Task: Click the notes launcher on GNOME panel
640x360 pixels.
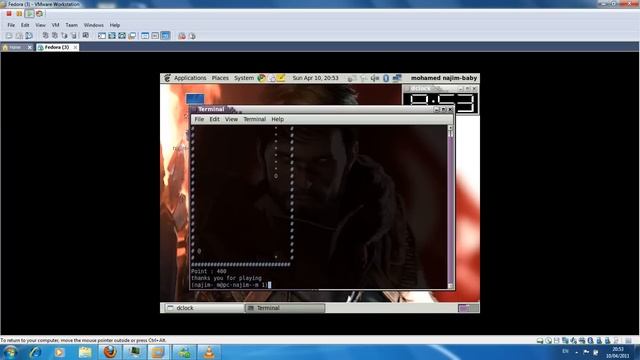Action: pyautogui.click(x=281, y=78)
